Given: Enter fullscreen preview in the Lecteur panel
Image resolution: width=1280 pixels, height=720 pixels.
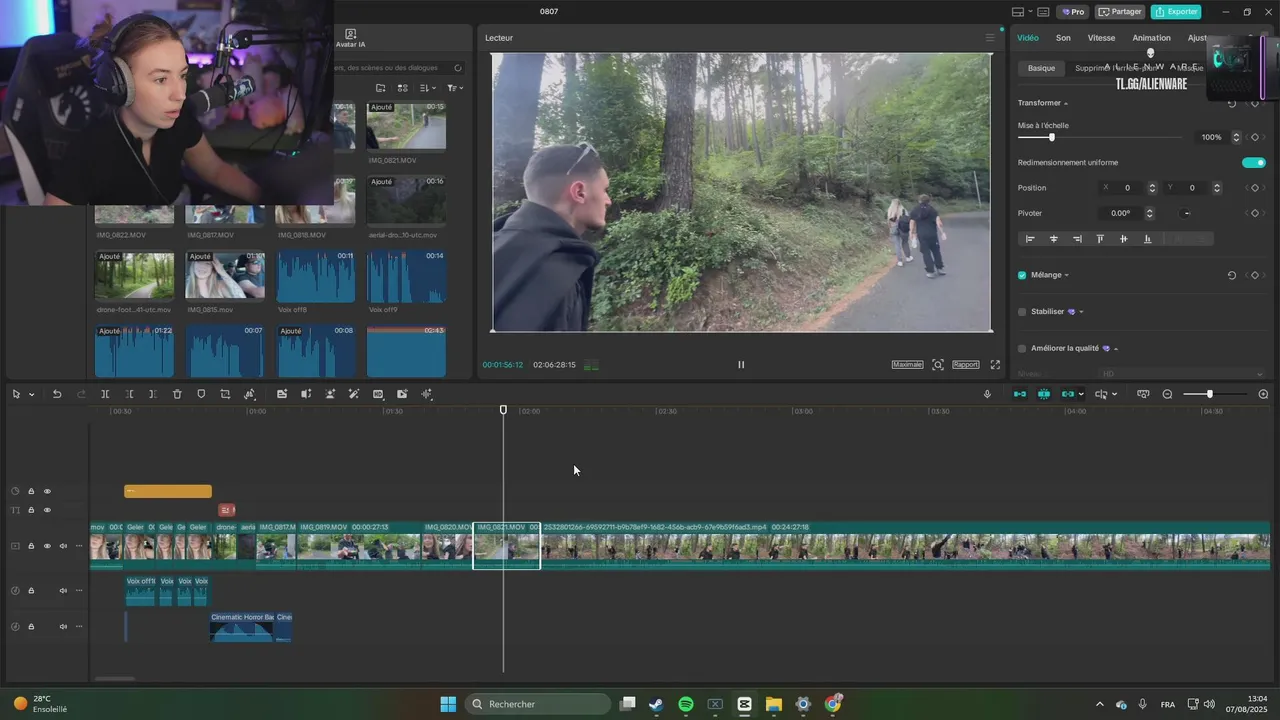Looking at the screenshot, I should click(x=995, y=365).
